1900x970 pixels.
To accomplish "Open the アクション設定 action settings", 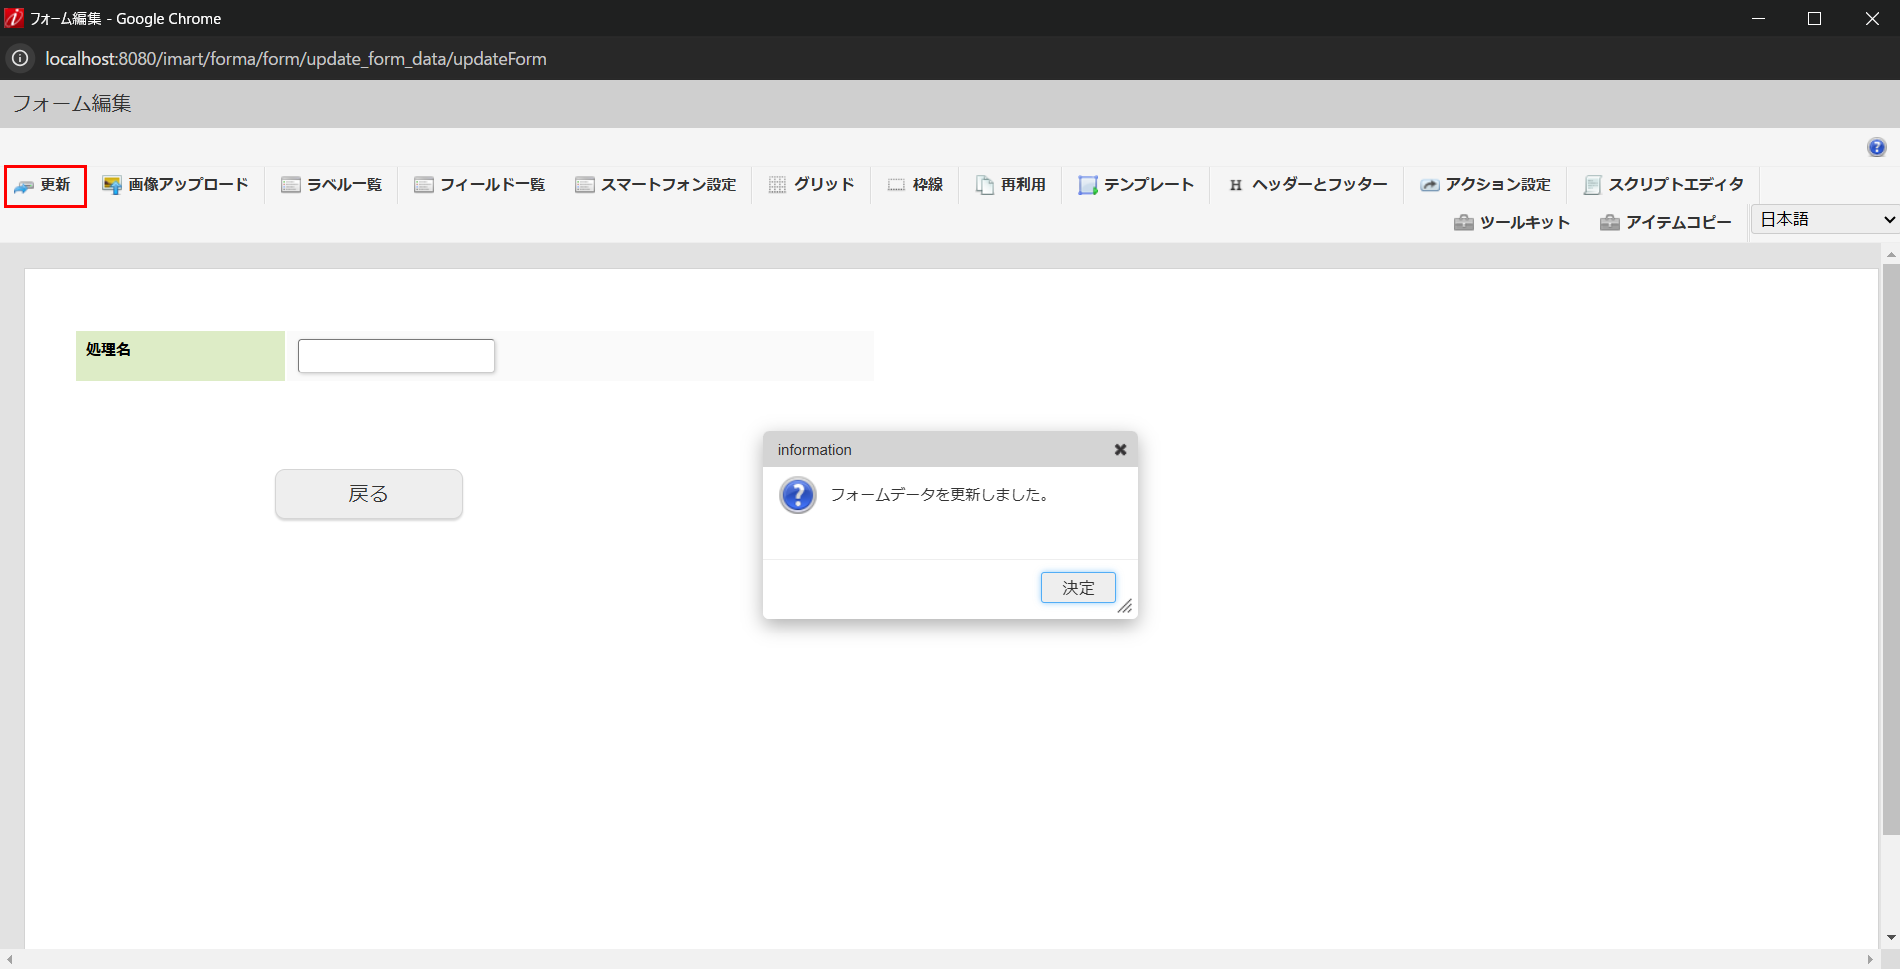I will (x=1487, y=184).
